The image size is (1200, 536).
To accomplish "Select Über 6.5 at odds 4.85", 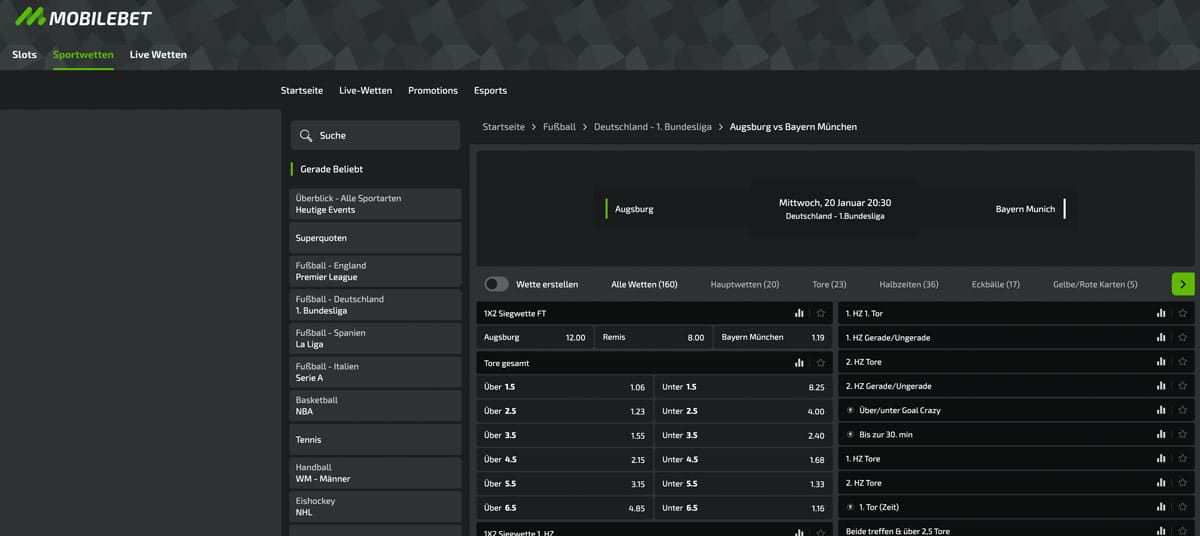I will click(565, 508).
